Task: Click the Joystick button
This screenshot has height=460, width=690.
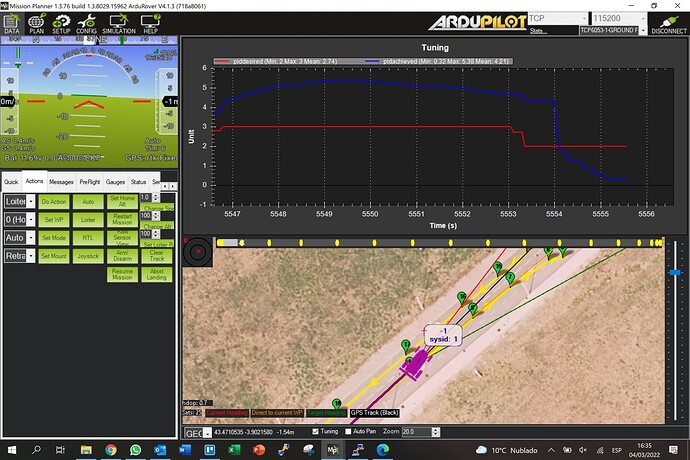Action: coord(88,256)
